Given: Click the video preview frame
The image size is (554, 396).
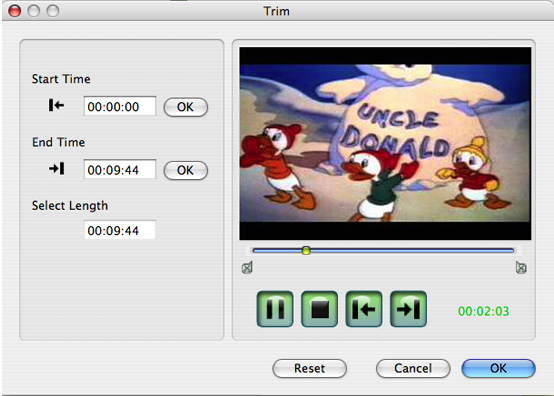Looking at the screenshot, I should 385,143.
